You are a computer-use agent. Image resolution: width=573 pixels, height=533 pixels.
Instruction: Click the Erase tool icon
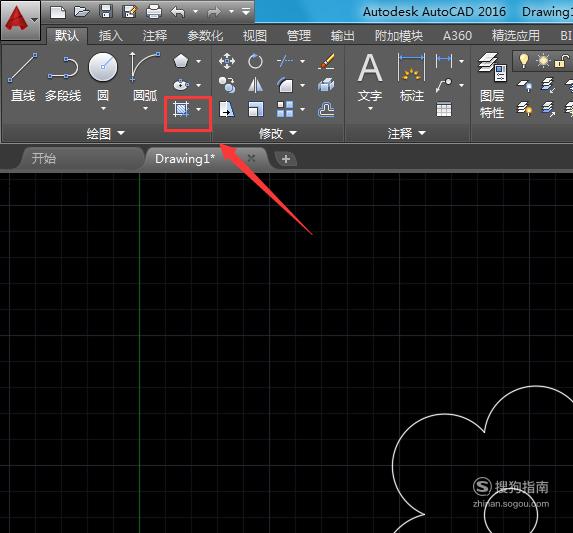[x=326, y=61]
